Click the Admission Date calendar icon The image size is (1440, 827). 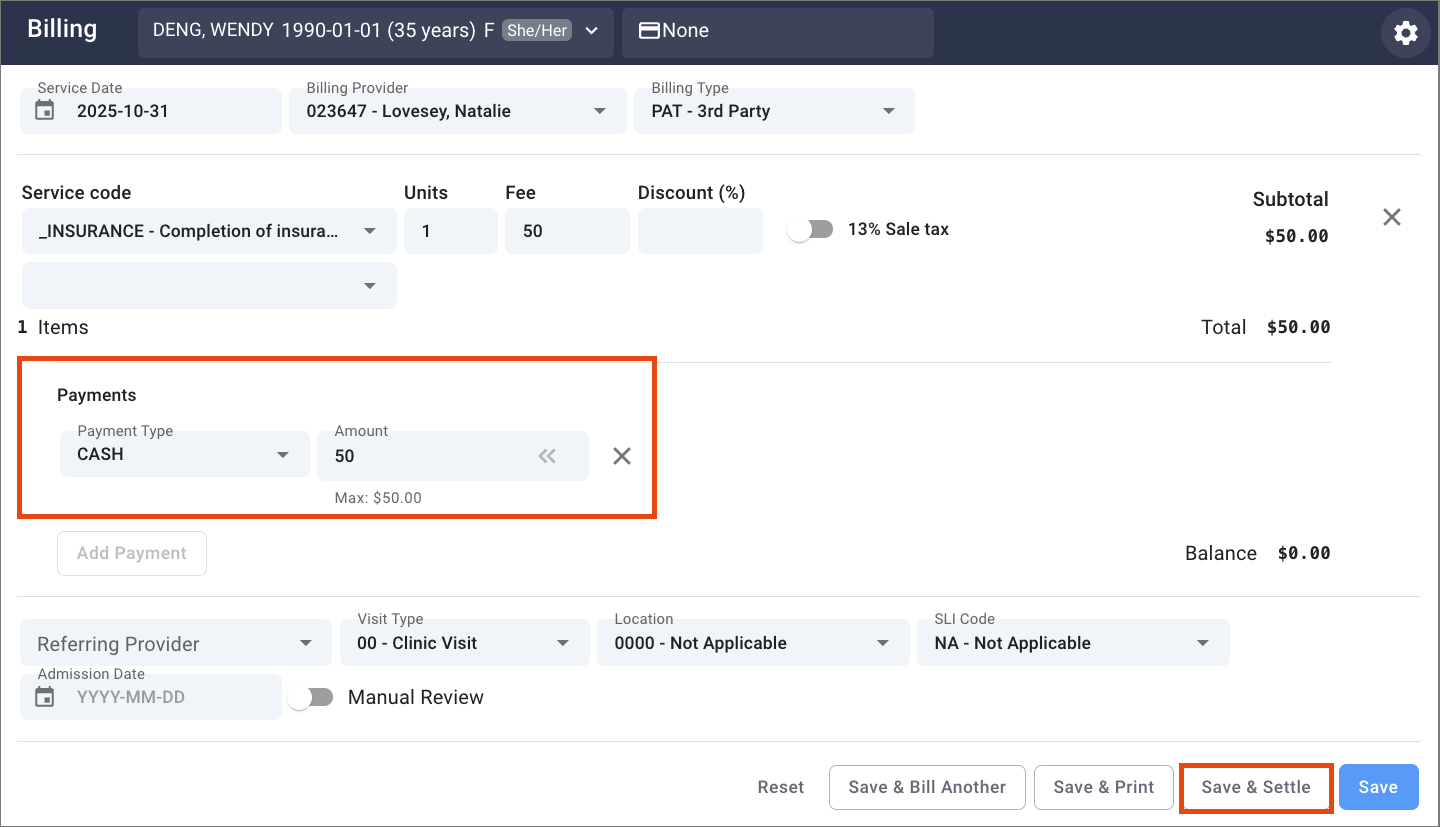click(45, 697)
